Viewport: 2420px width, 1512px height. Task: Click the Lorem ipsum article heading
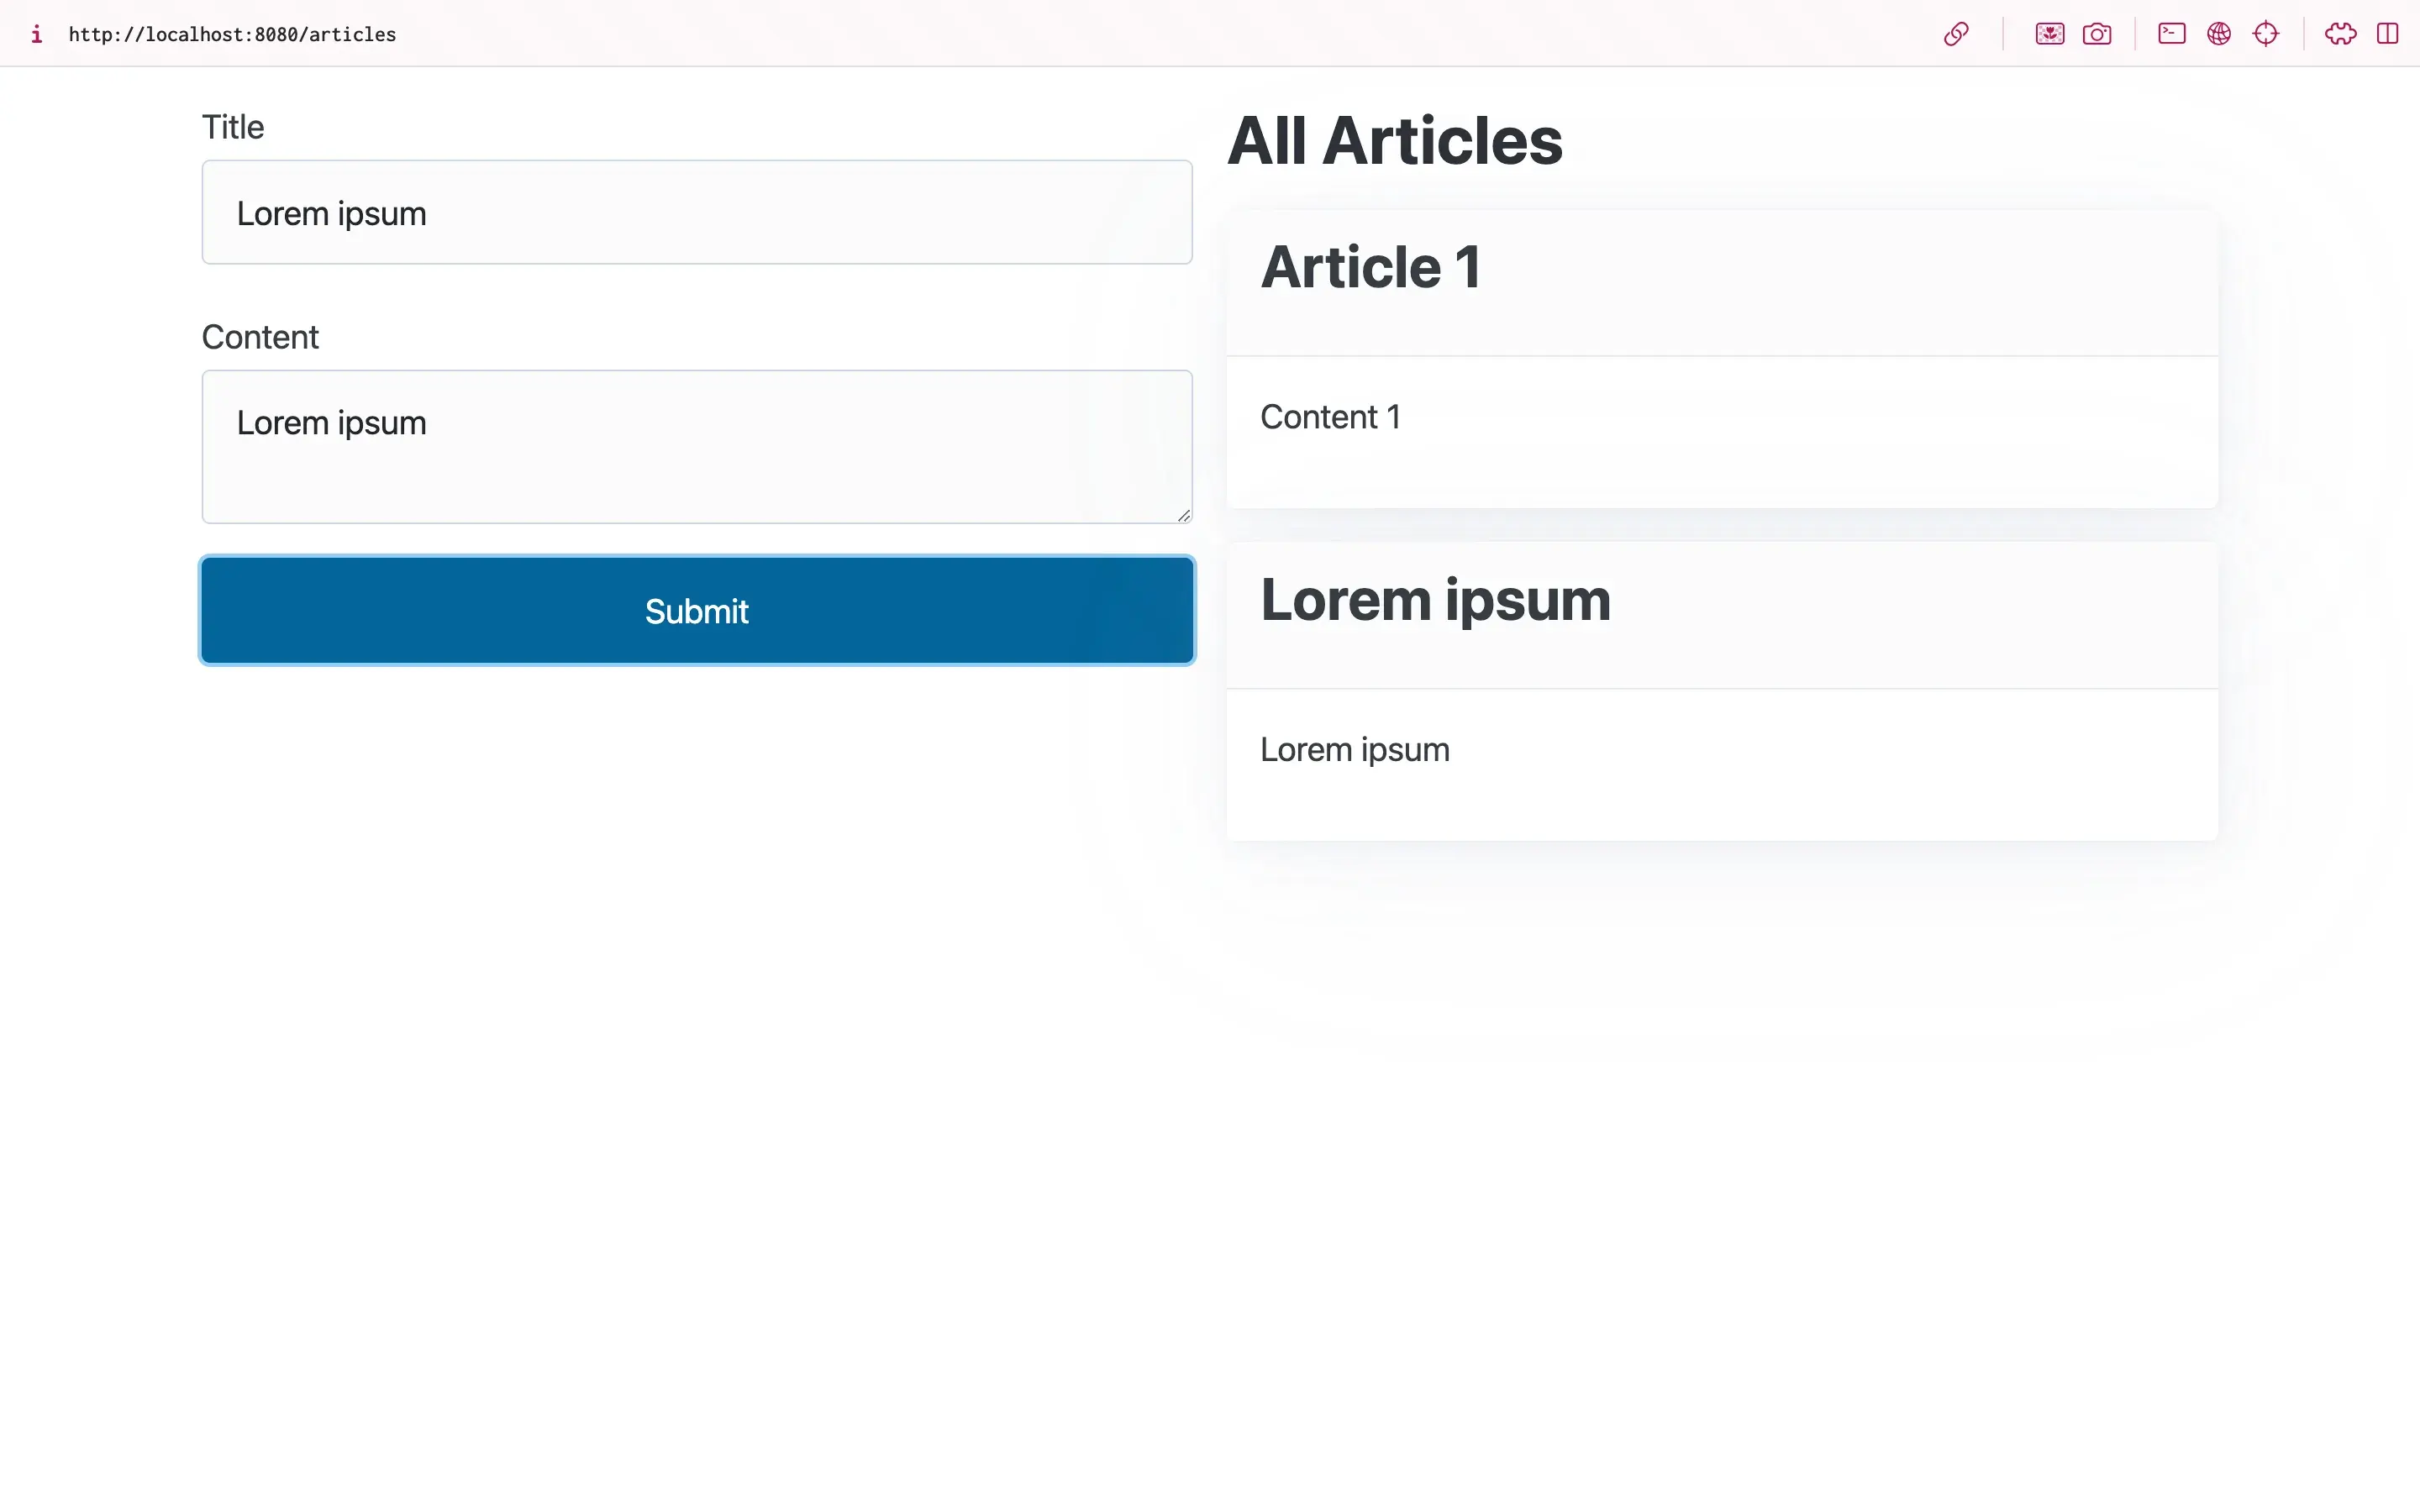tap(1435, 600)
